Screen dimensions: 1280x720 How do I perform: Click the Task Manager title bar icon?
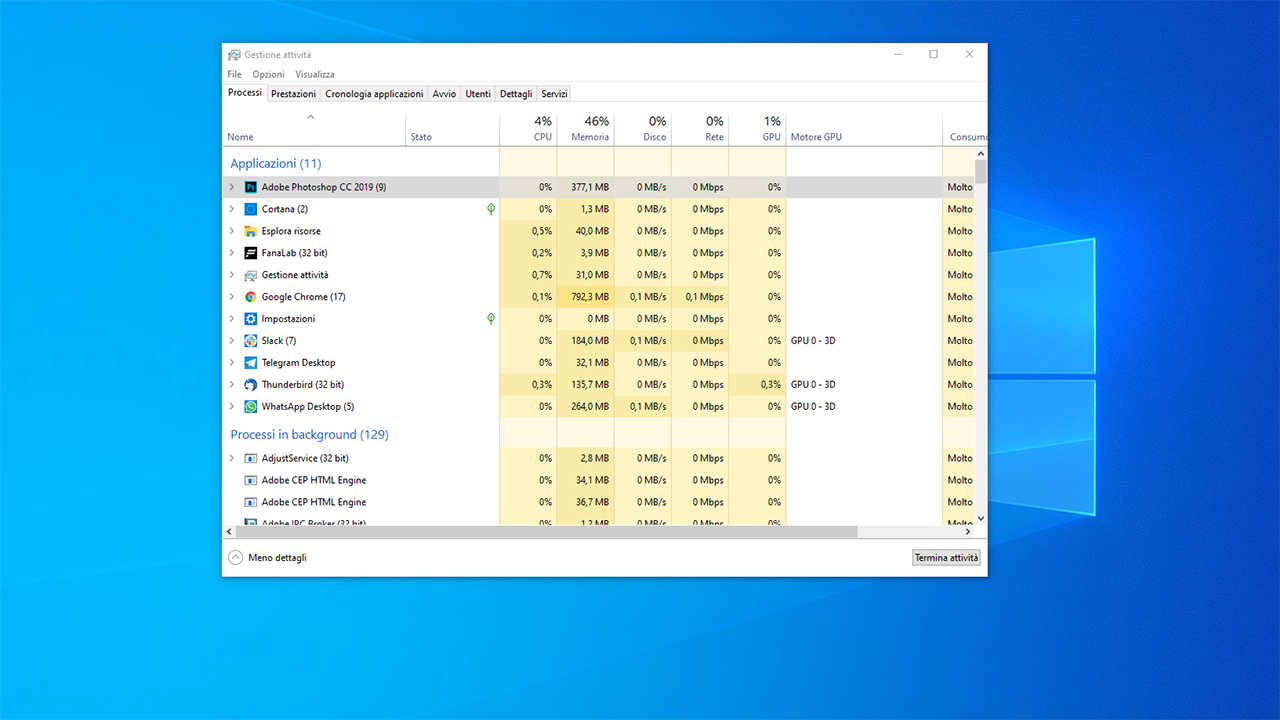[234, 55]
